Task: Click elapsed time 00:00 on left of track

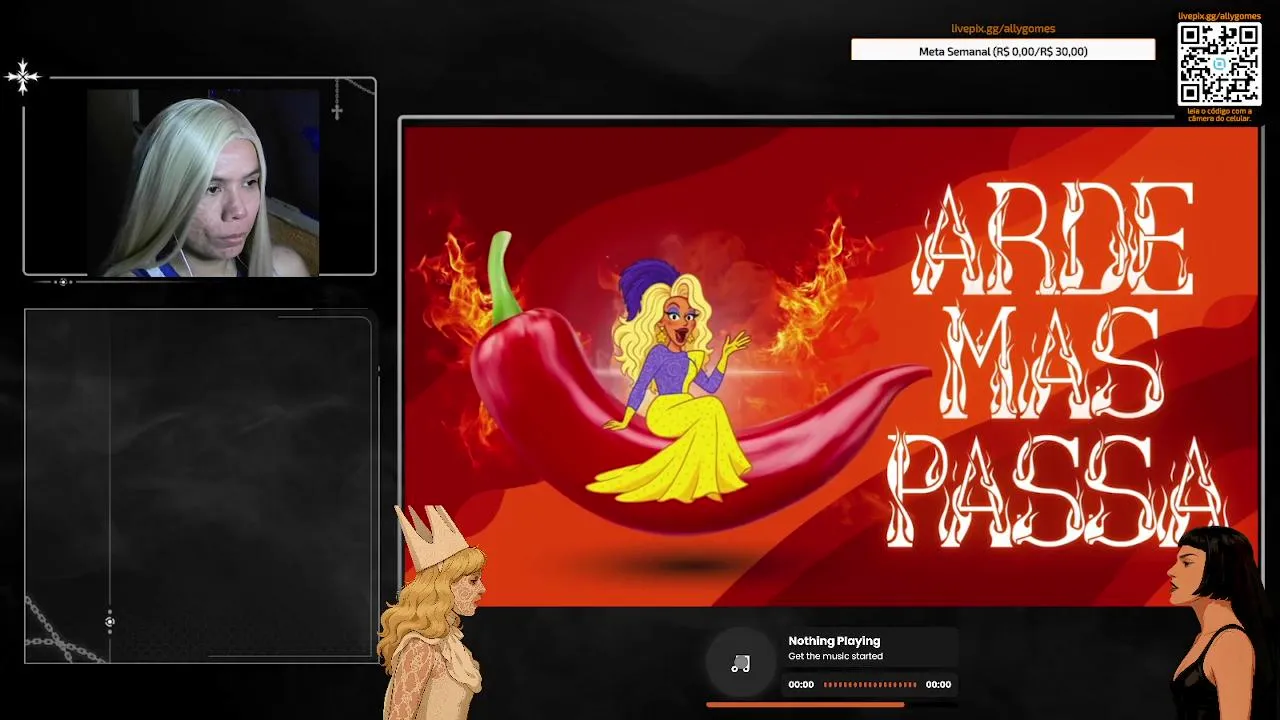Action: [x=801, y=685]
